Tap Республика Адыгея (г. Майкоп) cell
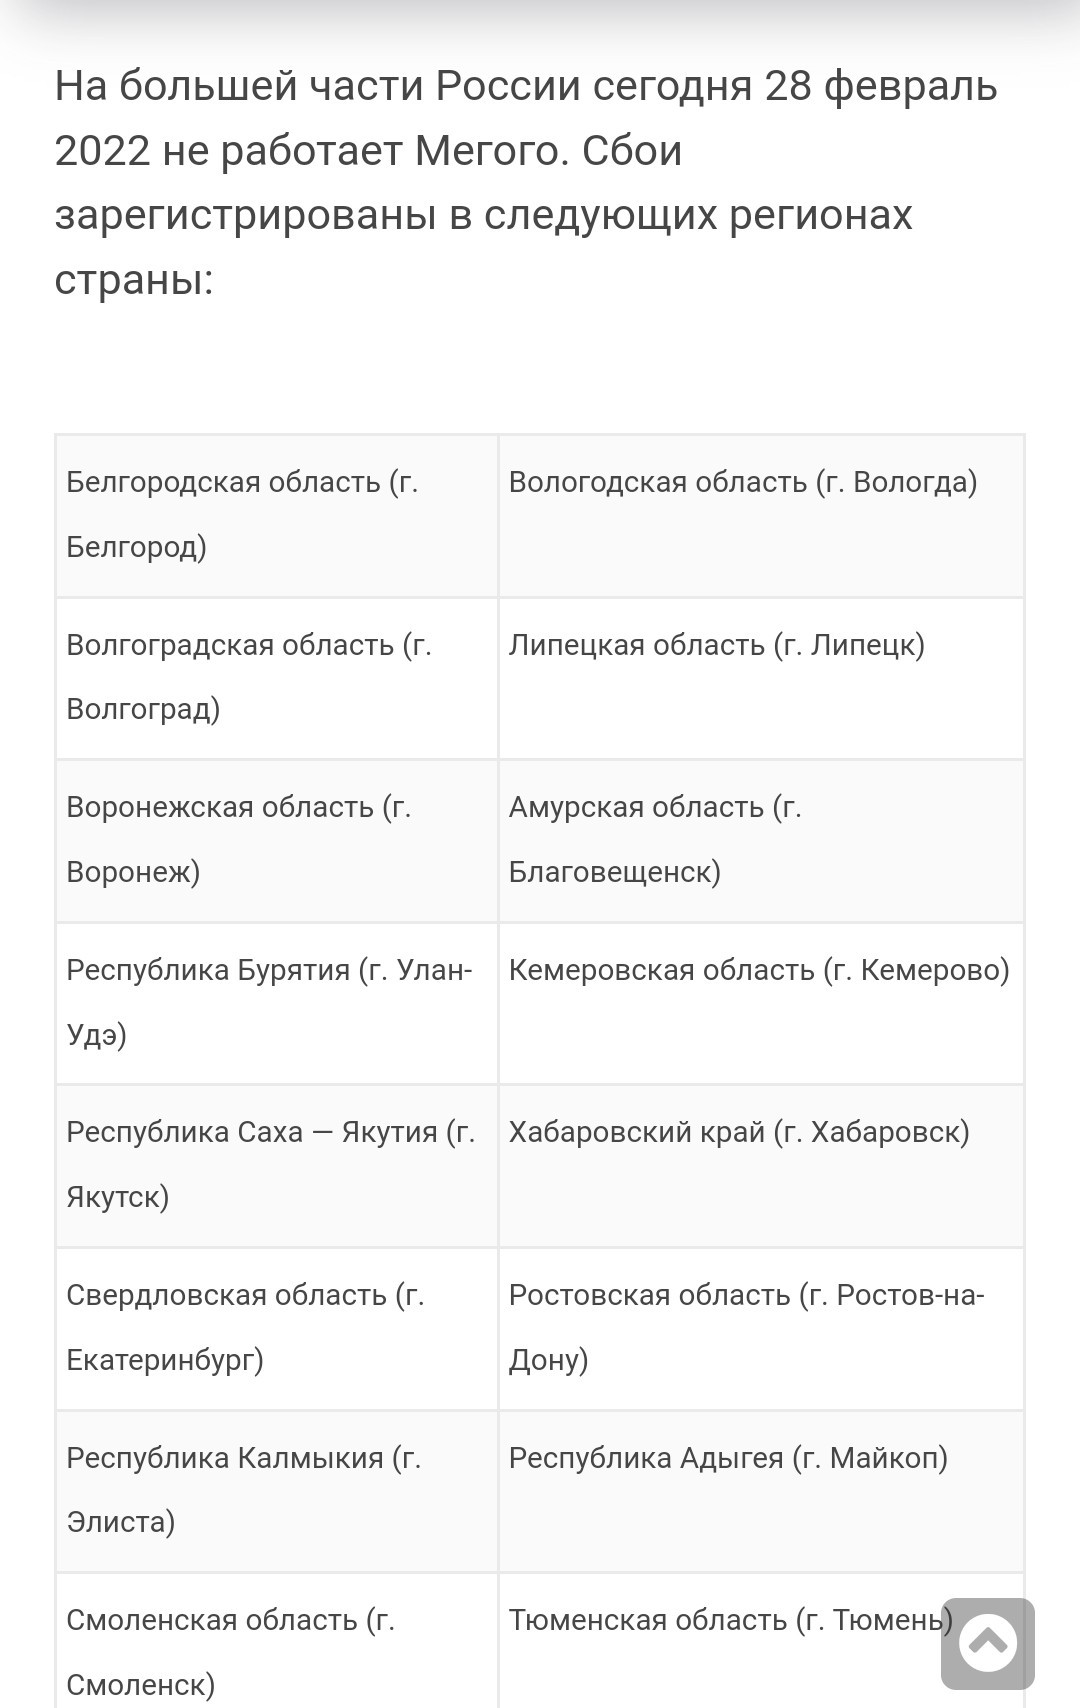The width and height of the screenshot is (1080, 1708). click(x=761, y=1492)
